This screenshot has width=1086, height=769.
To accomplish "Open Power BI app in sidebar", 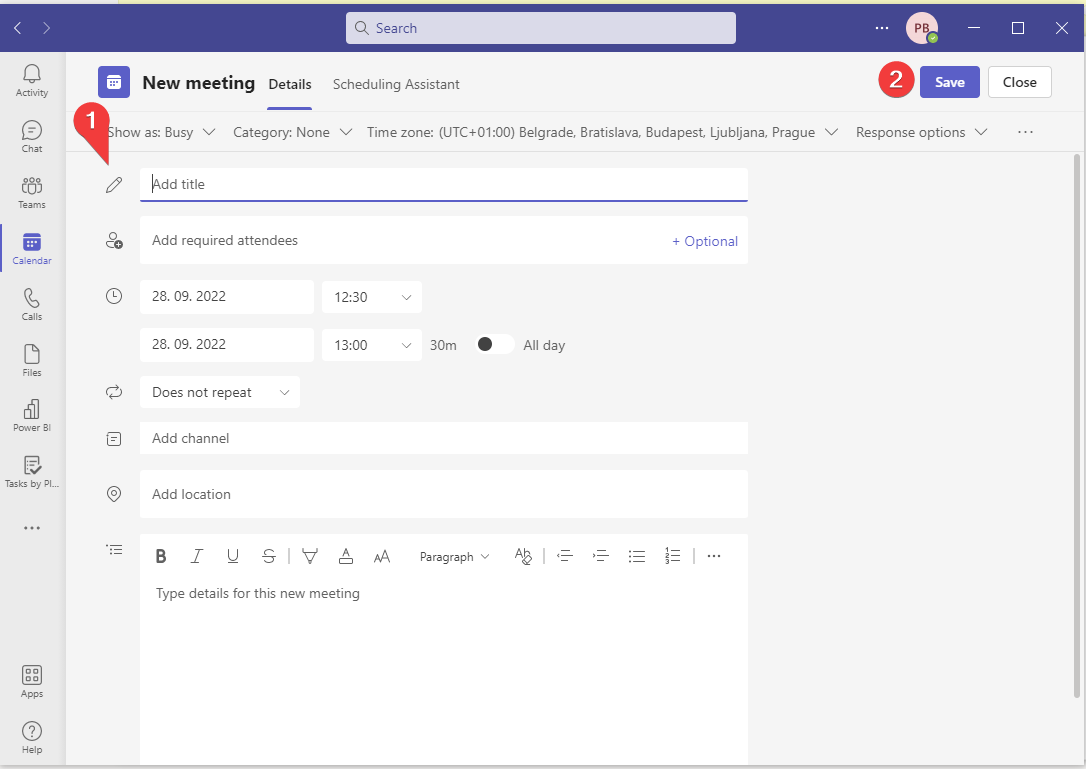I will pyautogui.click(x=32, y=416).
